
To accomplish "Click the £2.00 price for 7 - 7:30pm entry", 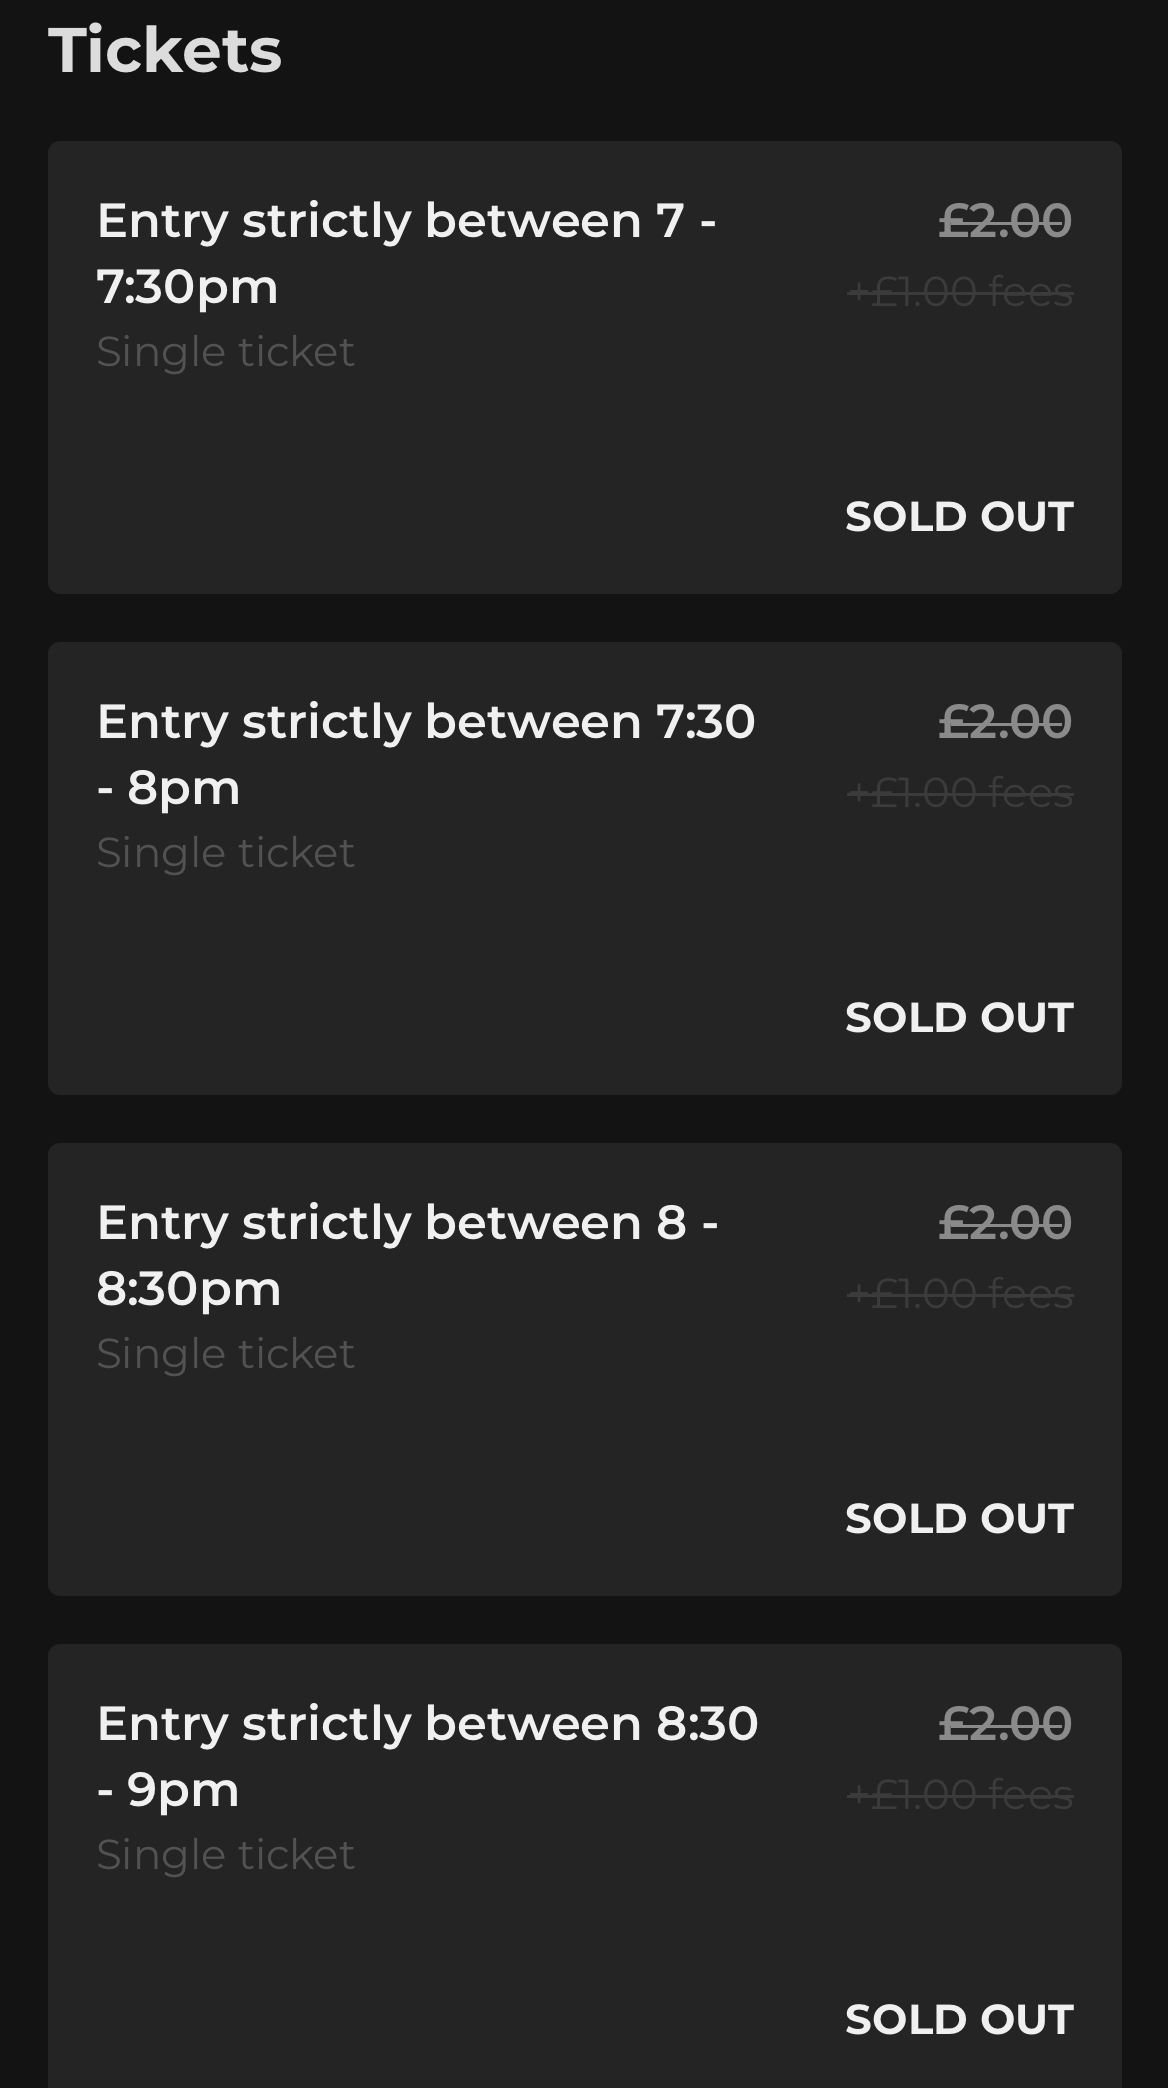I will 1005,220.
